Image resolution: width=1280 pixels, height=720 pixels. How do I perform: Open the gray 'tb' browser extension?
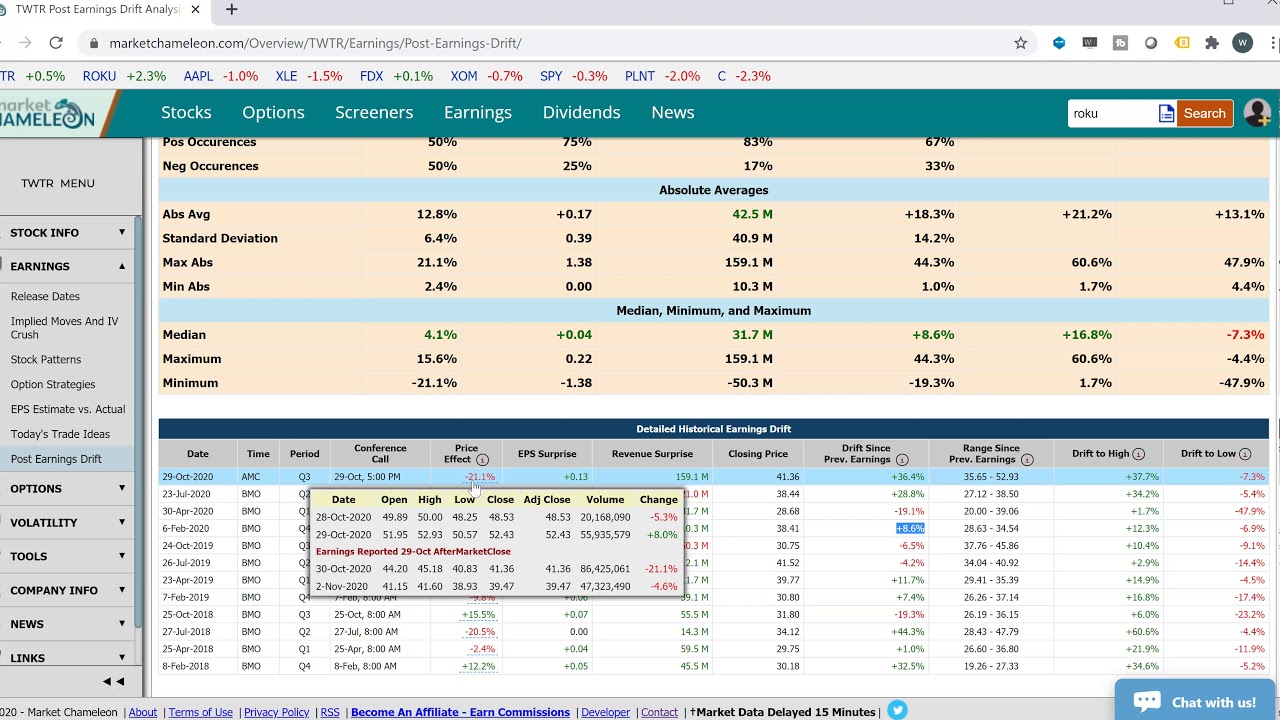(x=1120, y=43)
